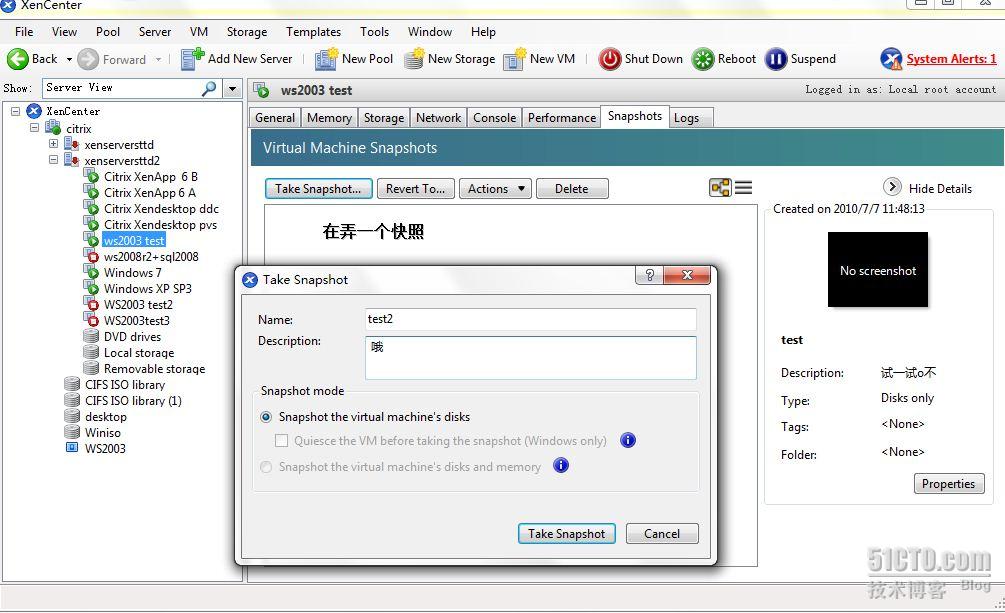The height and width of the screenshot is (613, 1005).
Task: Click the Take Snapshot dialog help button
Action: [649, 275]
